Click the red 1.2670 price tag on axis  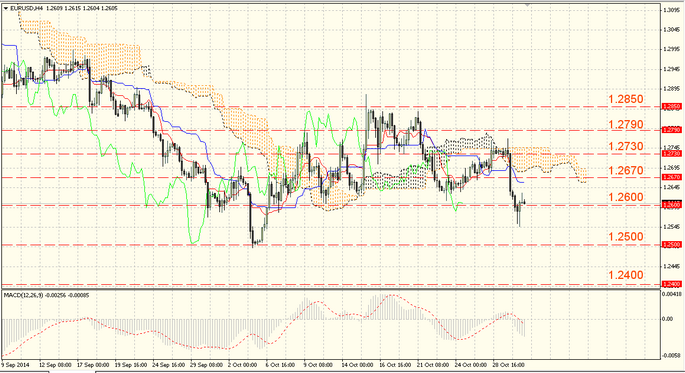[672, 177]
